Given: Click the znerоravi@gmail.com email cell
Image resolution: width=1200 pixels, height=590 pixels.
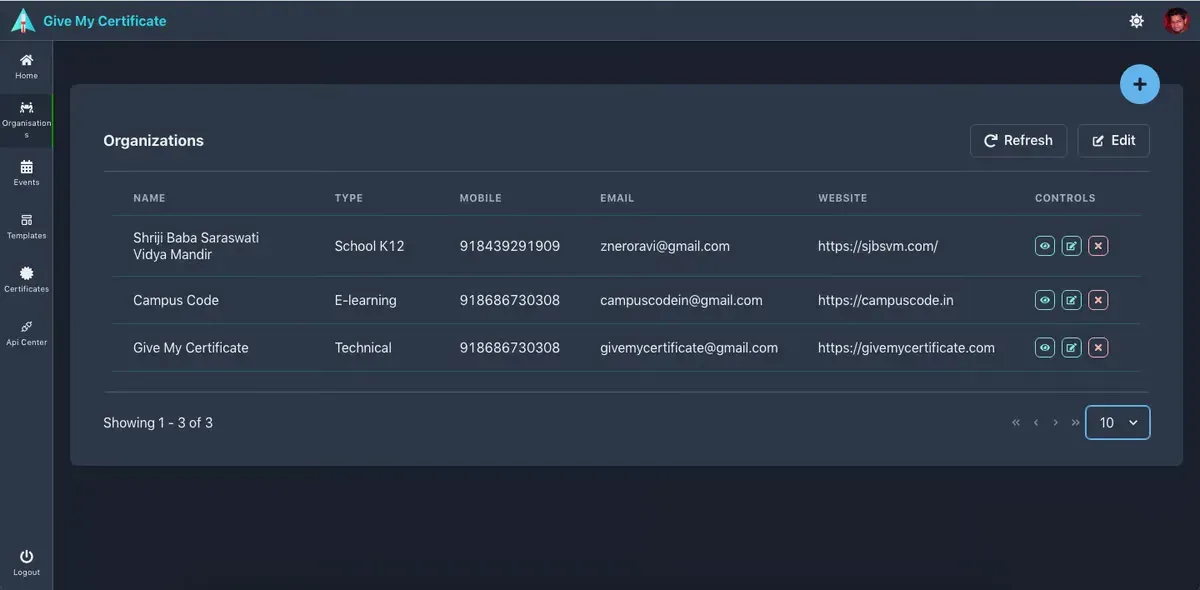Looking at the screenshot, I should [x=665, y=246].
